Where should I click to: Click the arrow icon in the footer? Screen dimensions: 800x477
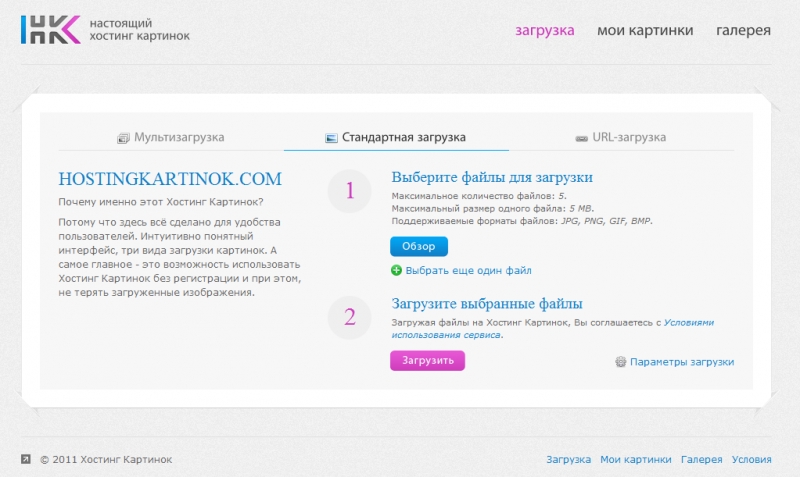(x=26, y=459)
